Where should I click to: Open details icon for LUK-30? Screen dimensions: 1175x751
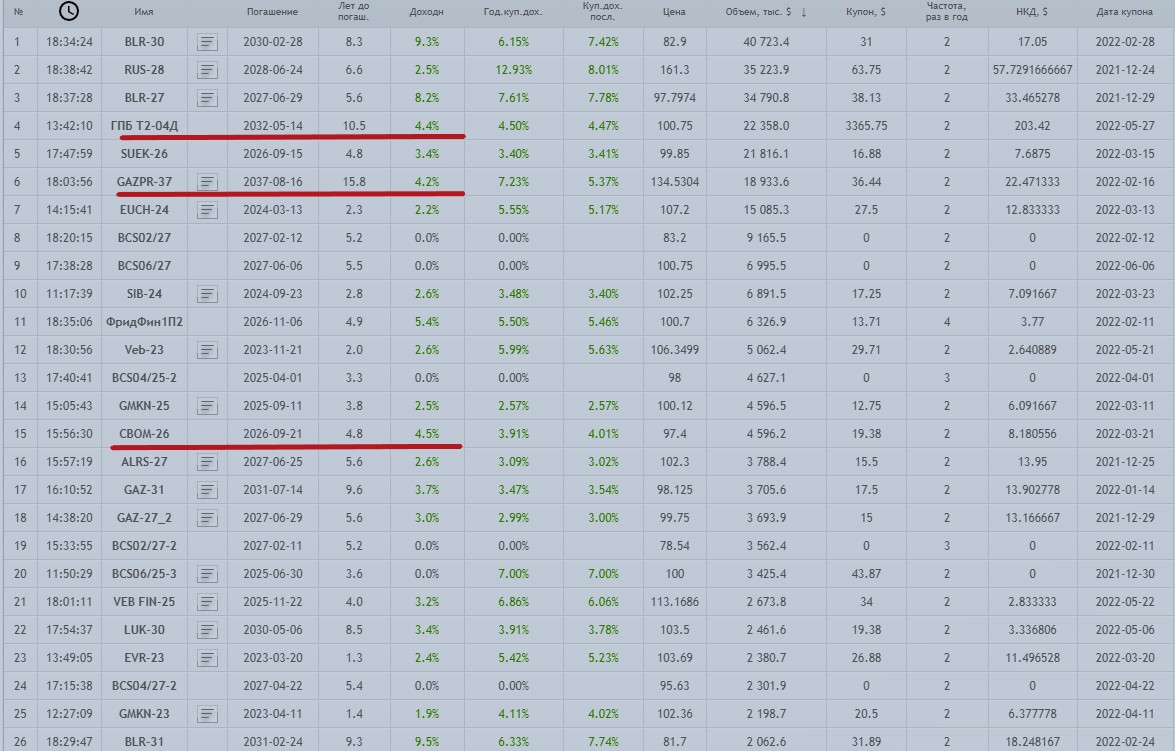[x=208, y=630]
